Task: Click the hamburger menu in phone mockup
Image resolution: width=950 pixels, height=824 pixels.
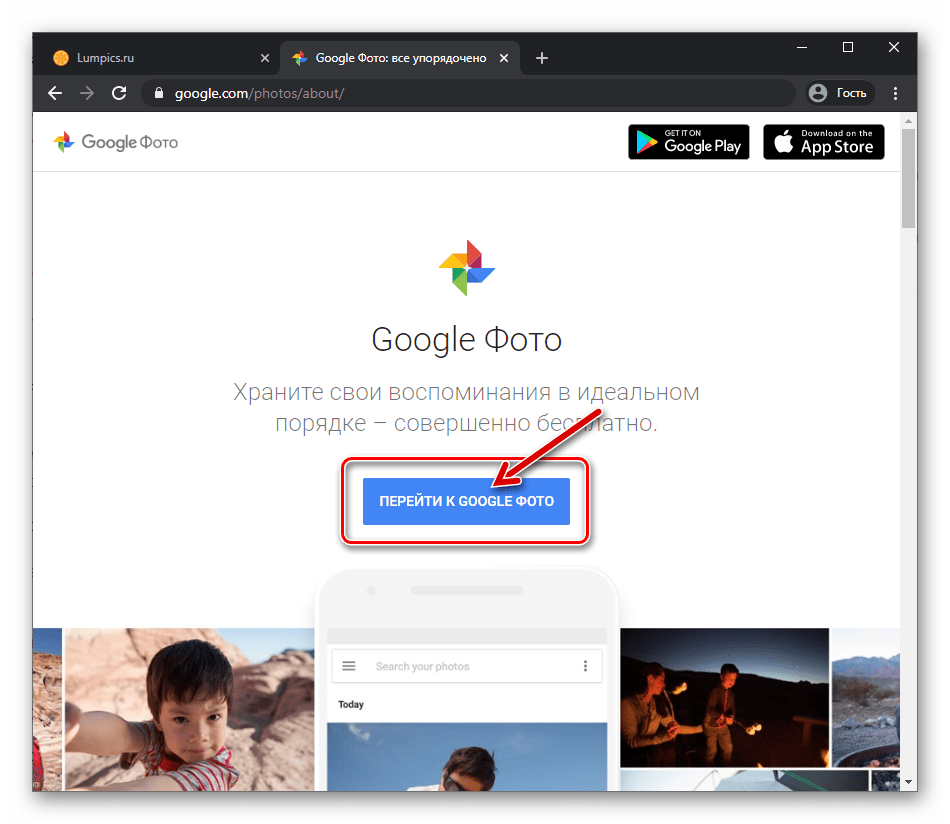Action: [349, 666]
